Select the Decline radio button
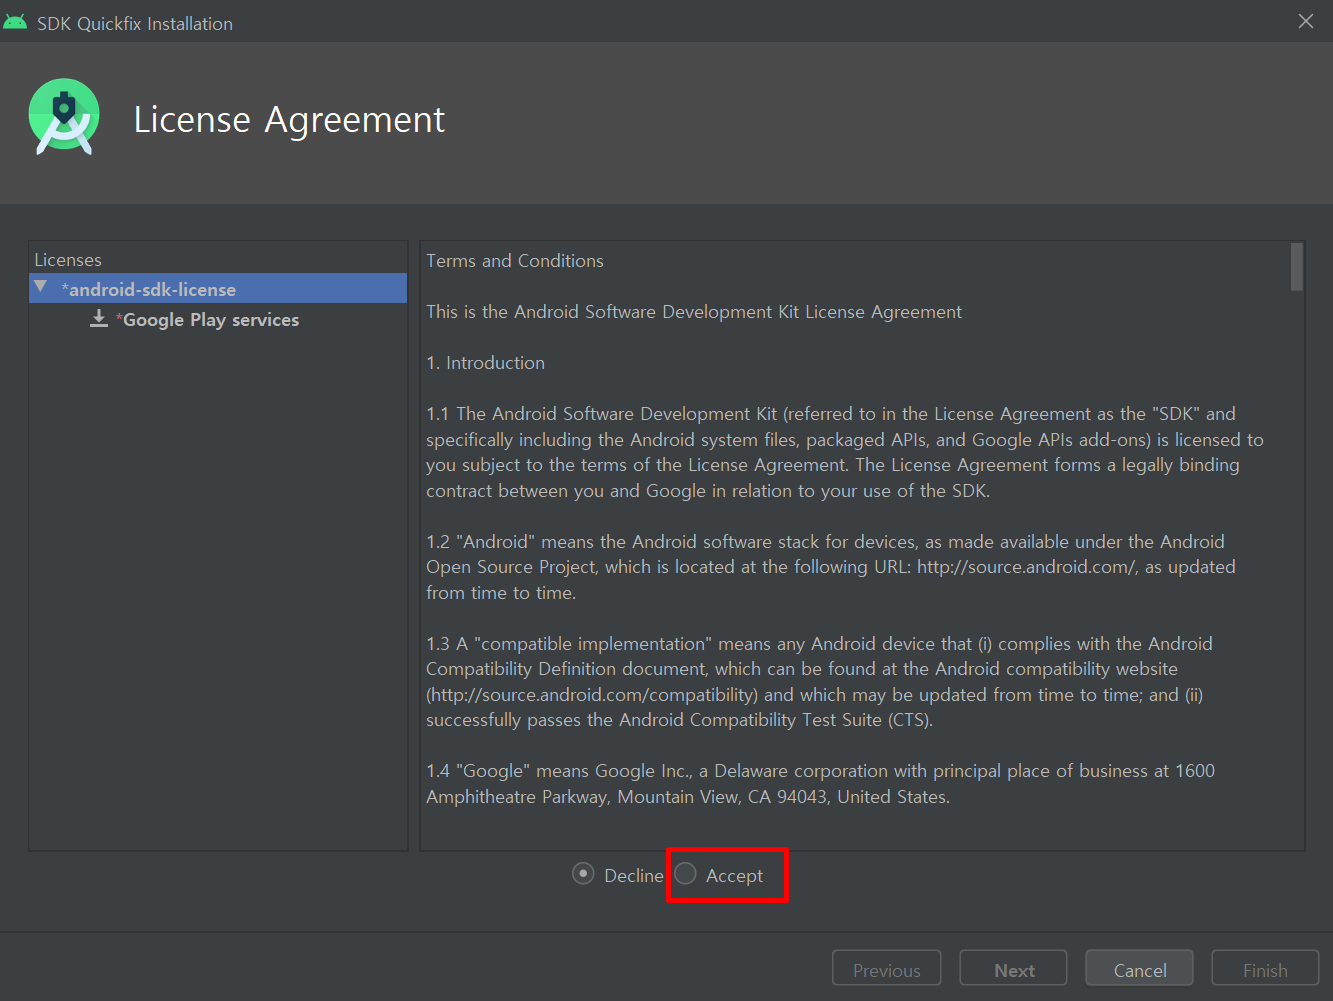Viewport: 1333px width, 1001px height. coord(583,874)
